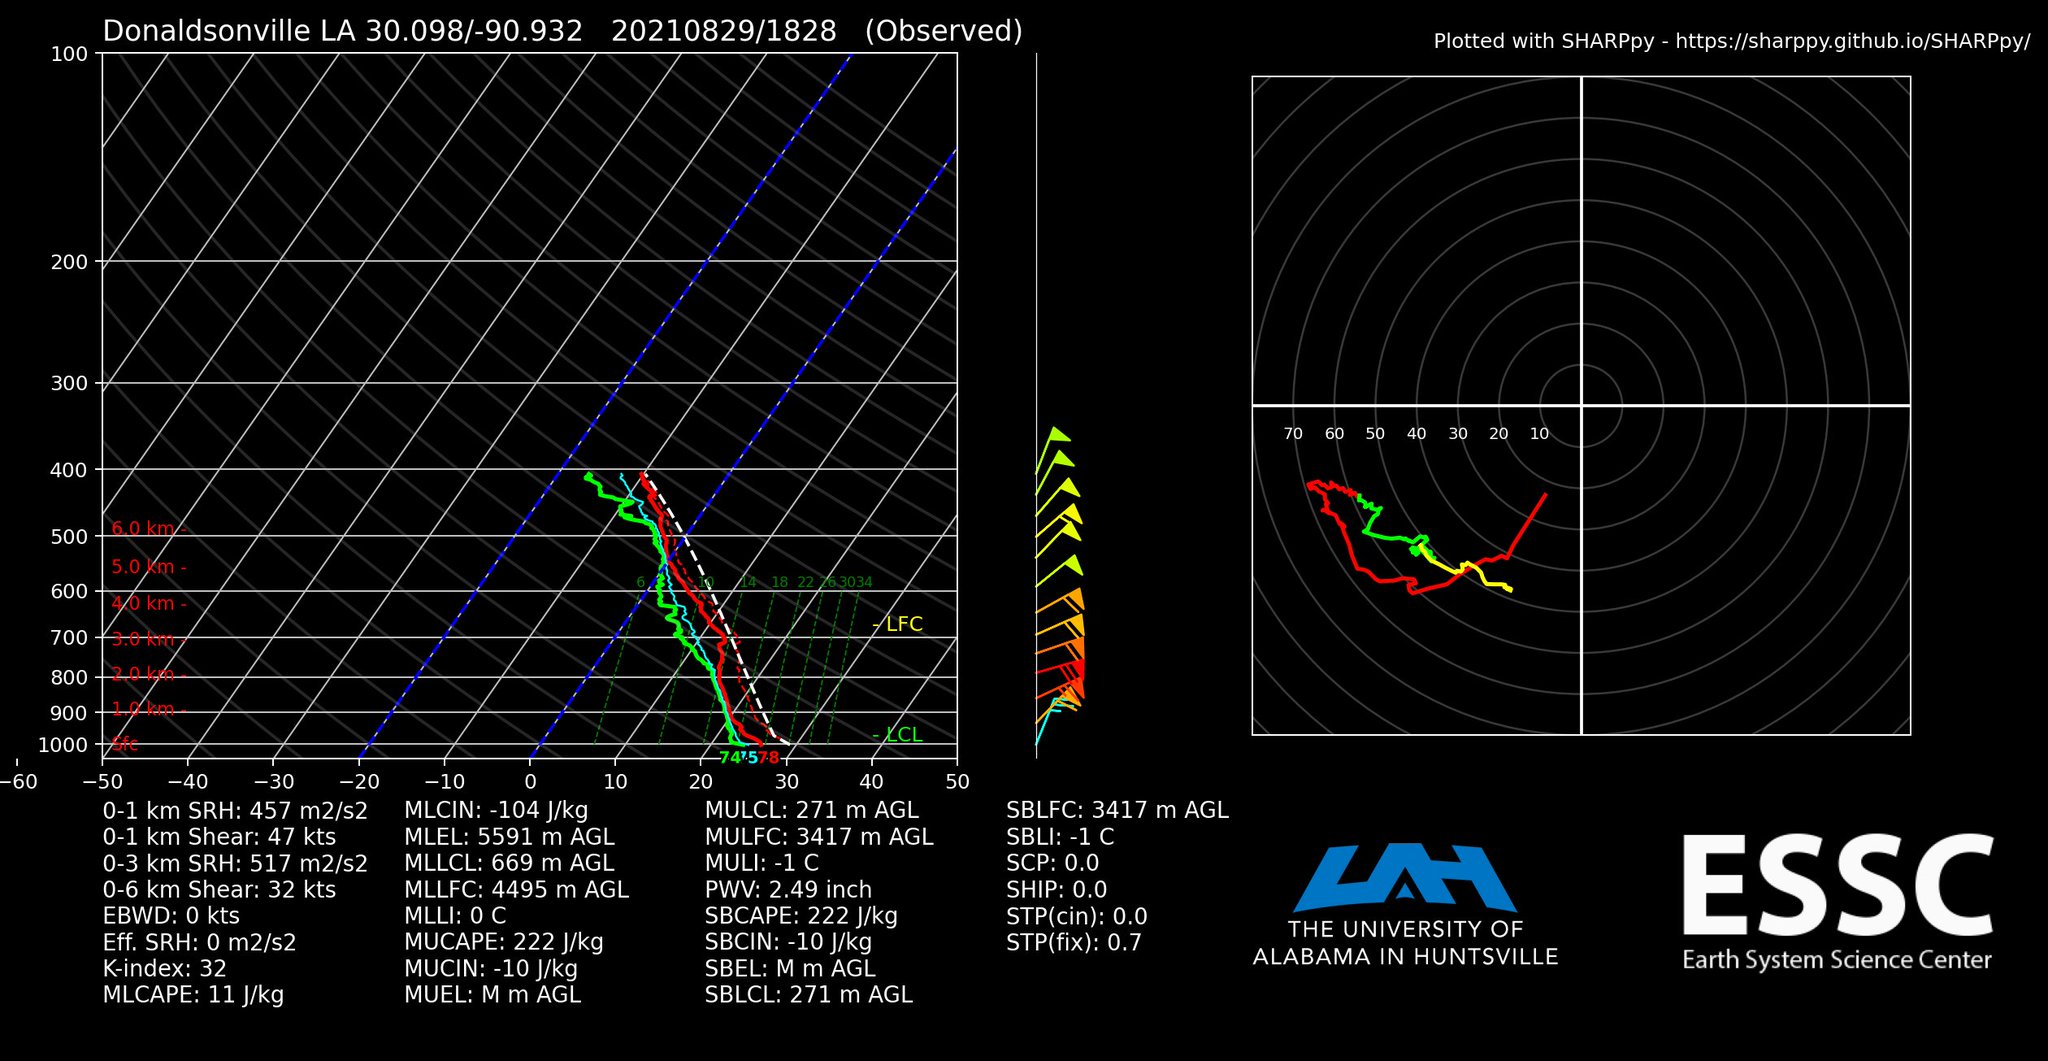Click the 70 knot hodograph ring label
Image resolution: width=2048 pixels, height=1061 pixels.
[x=1293, y=434]
